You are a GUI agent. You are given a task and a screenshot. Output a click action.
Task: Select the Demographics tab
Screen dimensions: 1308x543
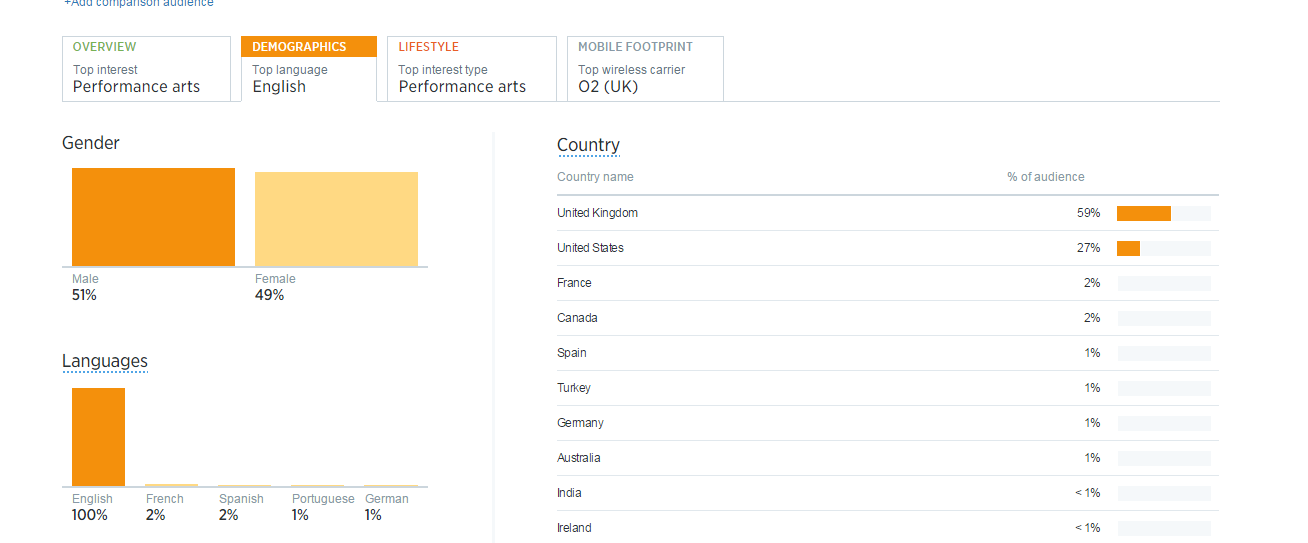click(x=308, y=68)
